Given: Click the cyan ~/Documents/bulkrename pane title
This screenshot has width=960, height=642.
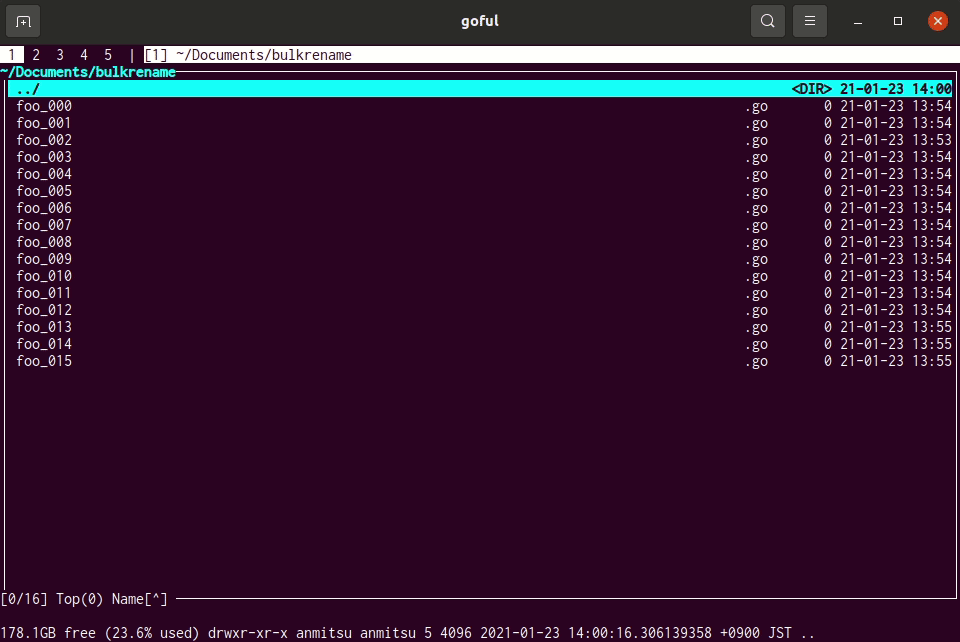Looking at the screenshot, I should click(x=88, y=72).
